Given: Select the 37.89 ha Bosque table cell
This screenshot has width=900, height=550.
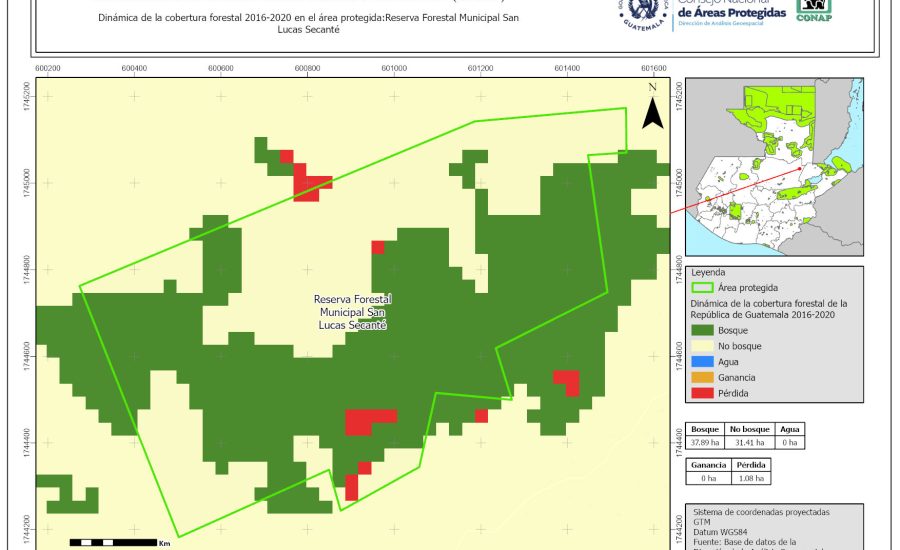Looking at the screenshot, I should click(707, 442).
